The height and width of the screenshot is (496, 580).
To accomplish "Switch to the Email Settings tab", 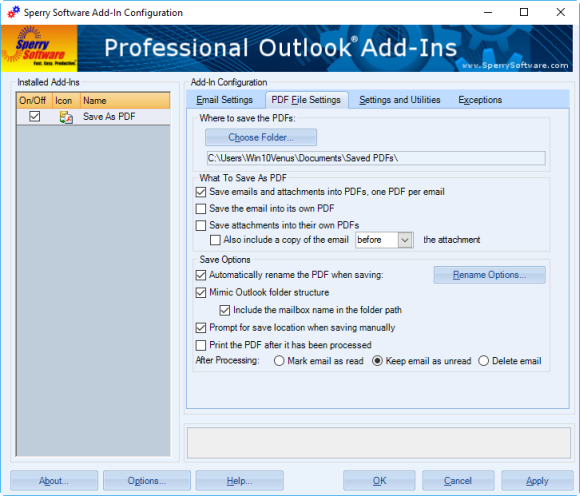I will click(x=224, y=100).
